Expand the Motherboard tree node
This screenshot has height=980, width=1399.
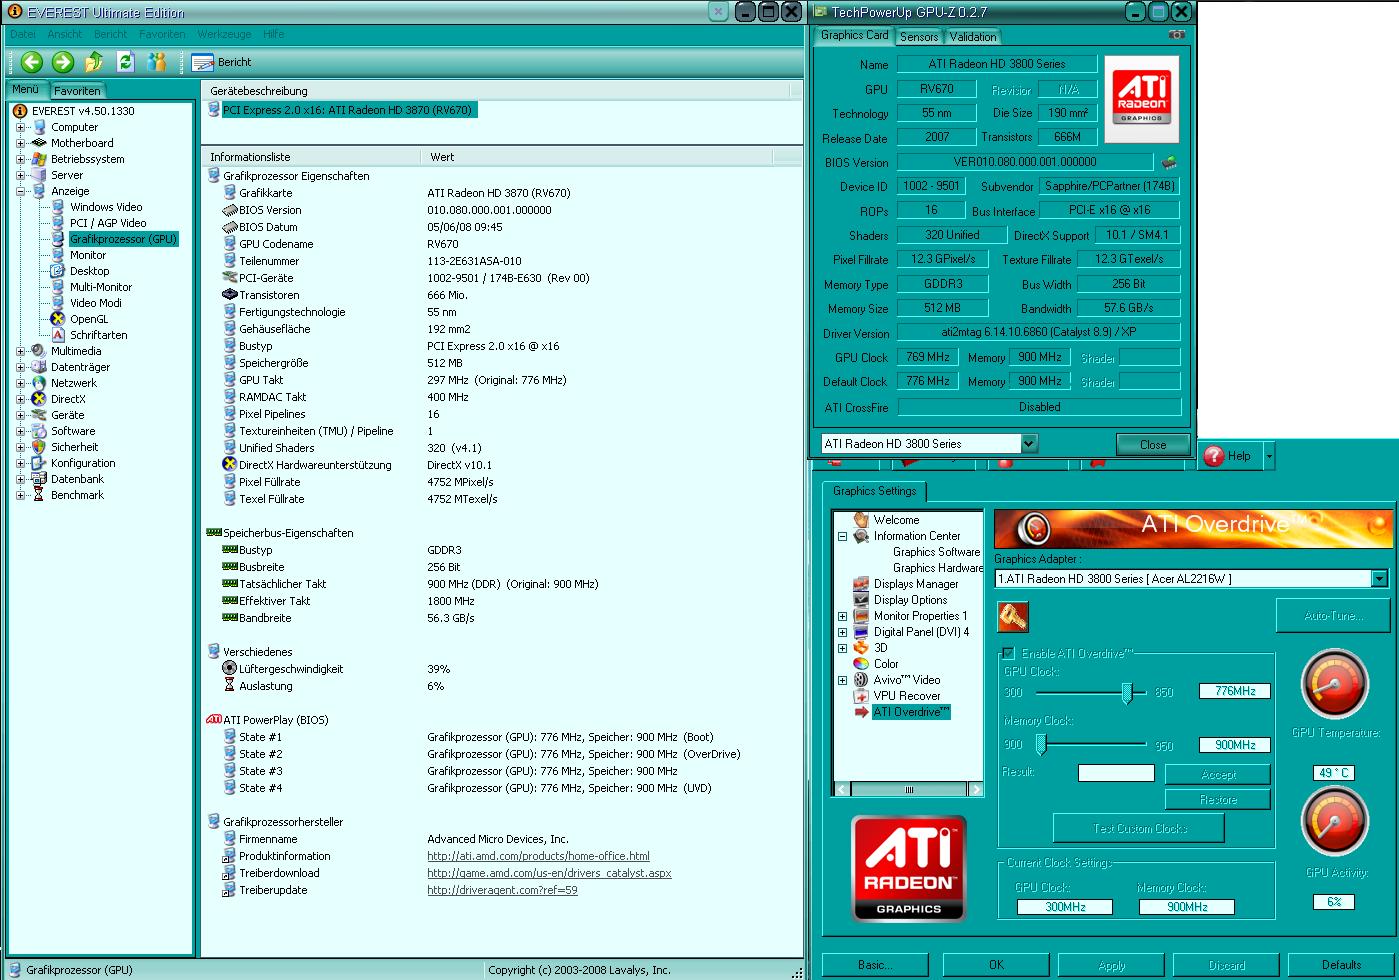coord(21,143)
